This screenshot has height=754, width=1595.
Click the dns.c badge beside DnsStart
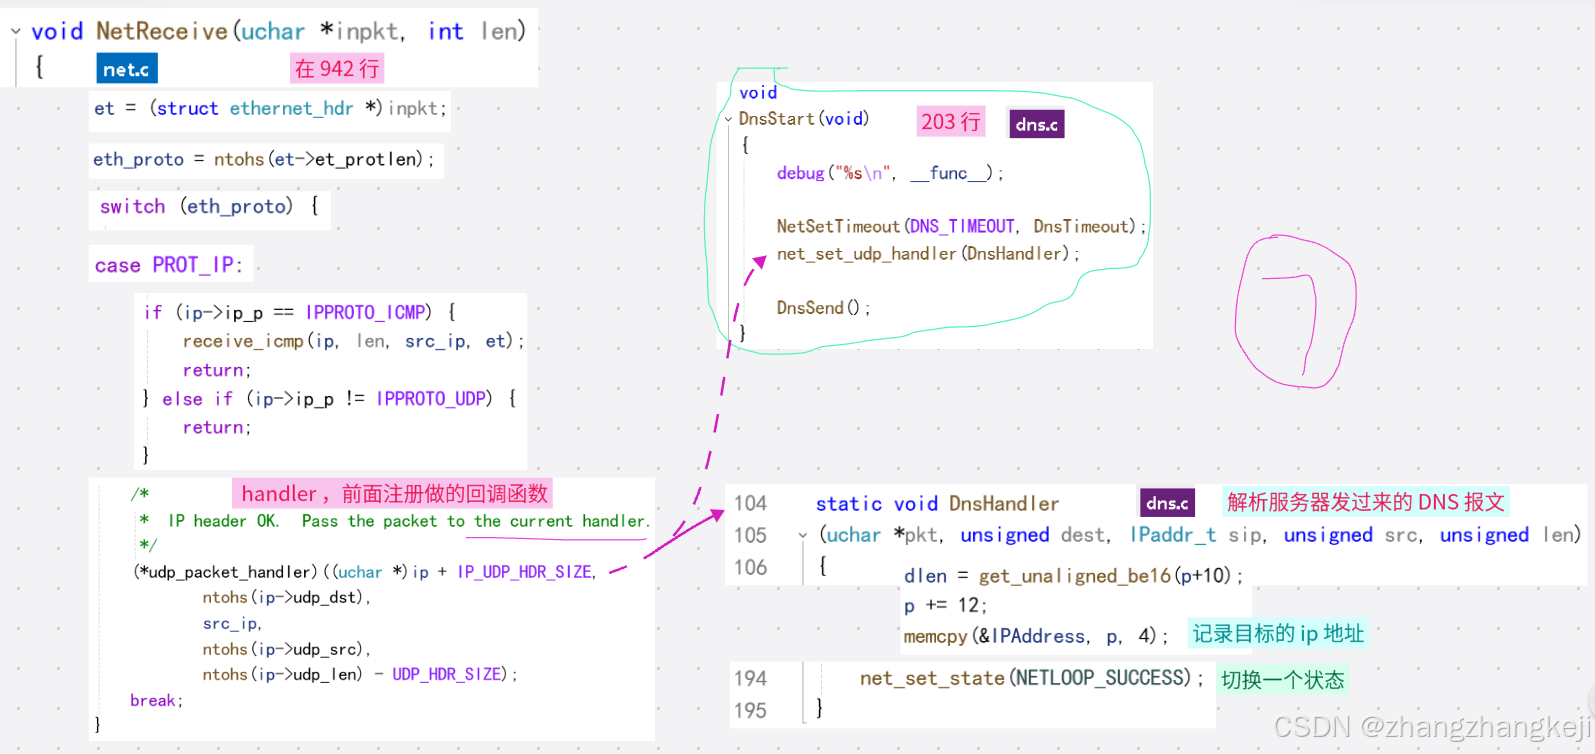pos(1037,124)
